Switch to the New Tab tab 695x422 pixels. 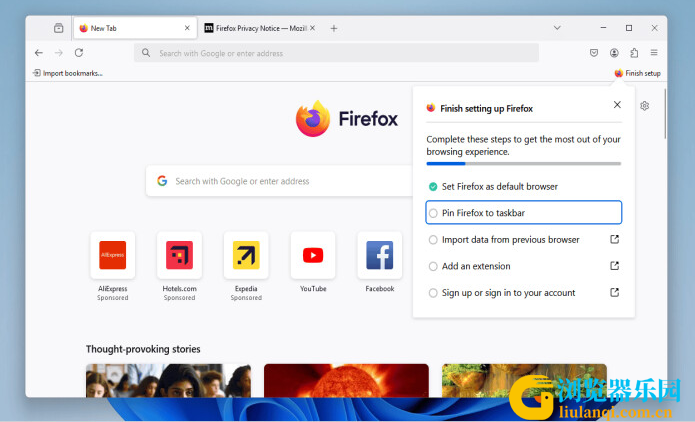(x=135, y=28)
